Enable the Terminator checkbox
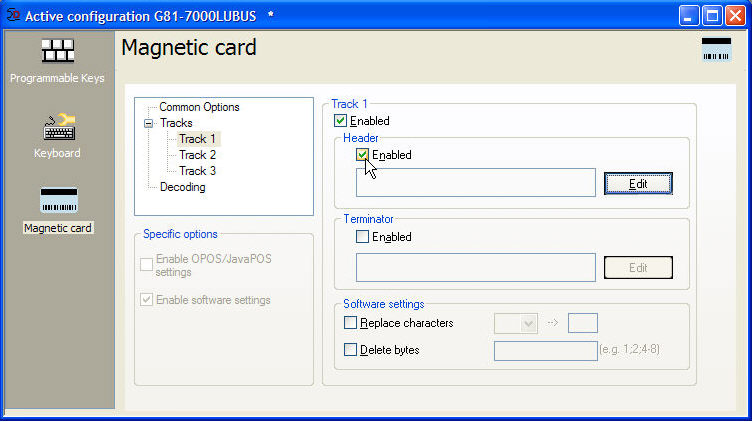Image resolution: width=753 pixels, height=422 pixels. [363, 237]
